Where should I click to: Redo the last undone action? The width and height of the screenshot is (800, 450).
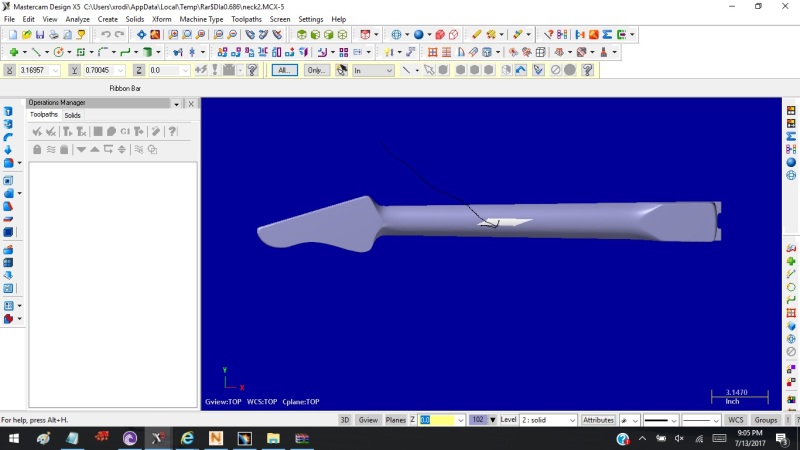coord(119,35)
